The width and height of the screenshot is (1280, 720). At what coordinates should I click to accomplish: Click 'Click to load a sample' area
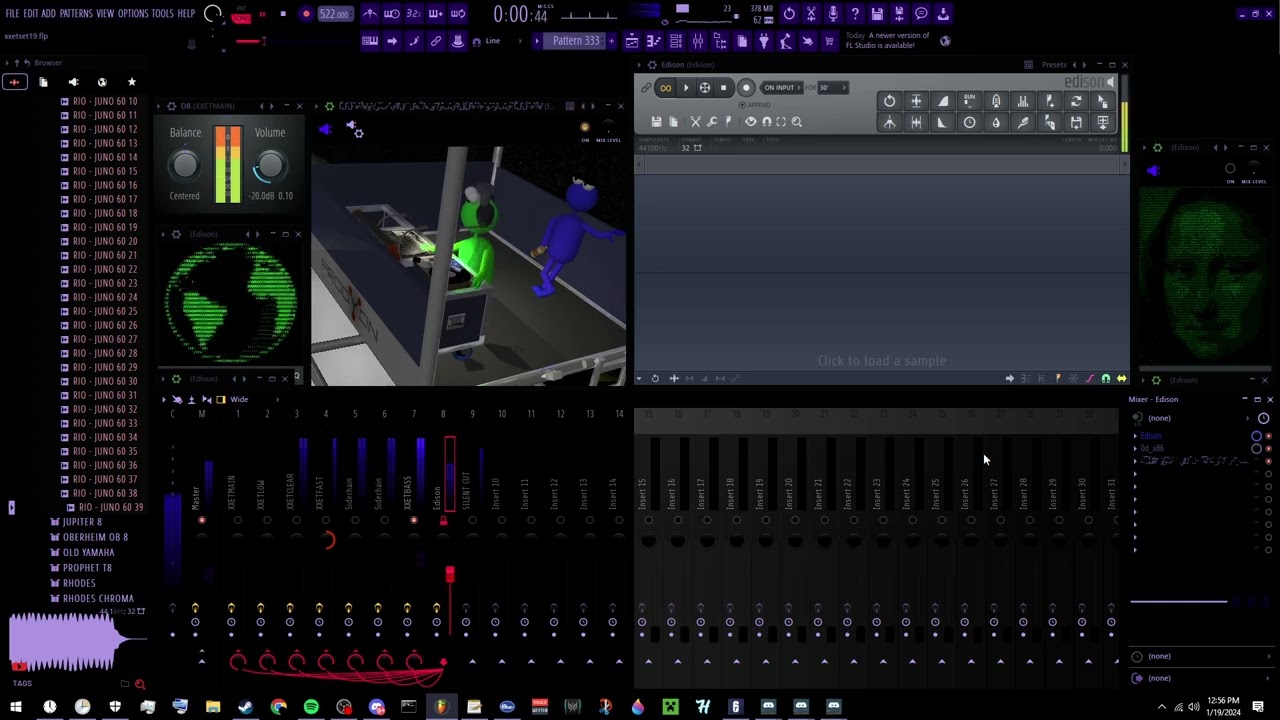[x=881, y=361]
